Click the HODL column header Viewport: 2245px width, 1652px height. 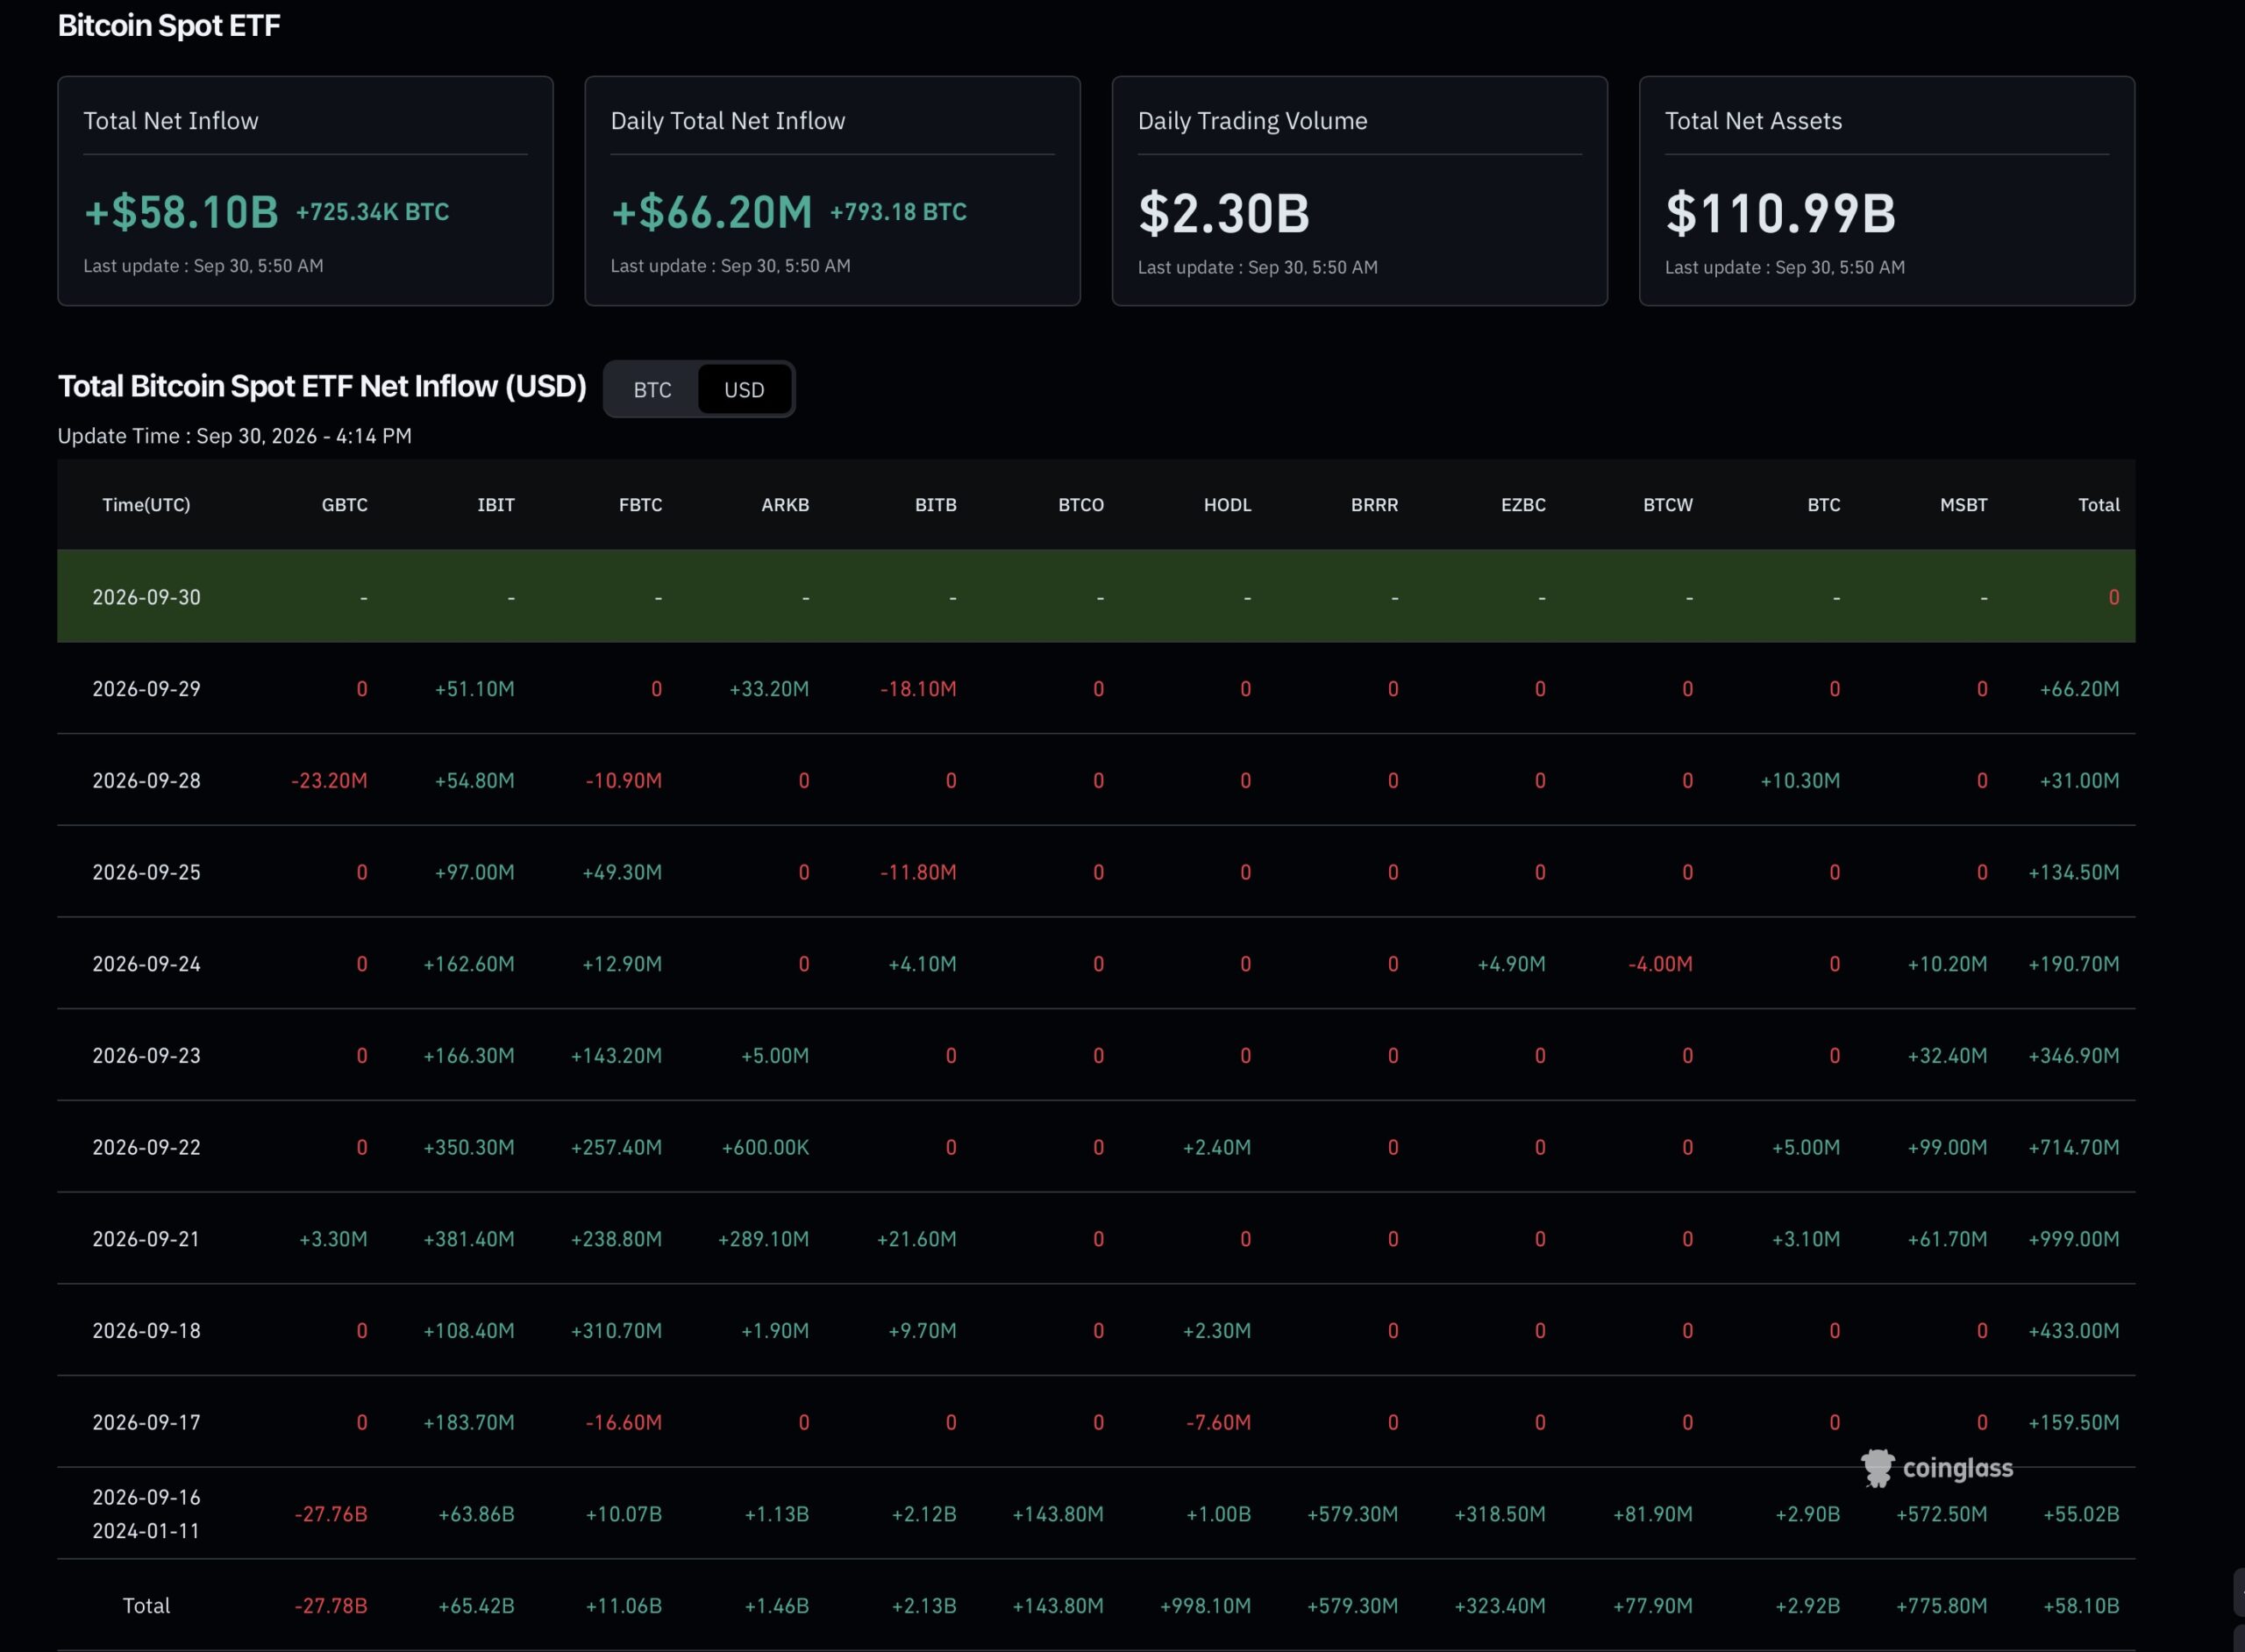click(x=1227, y=505)
